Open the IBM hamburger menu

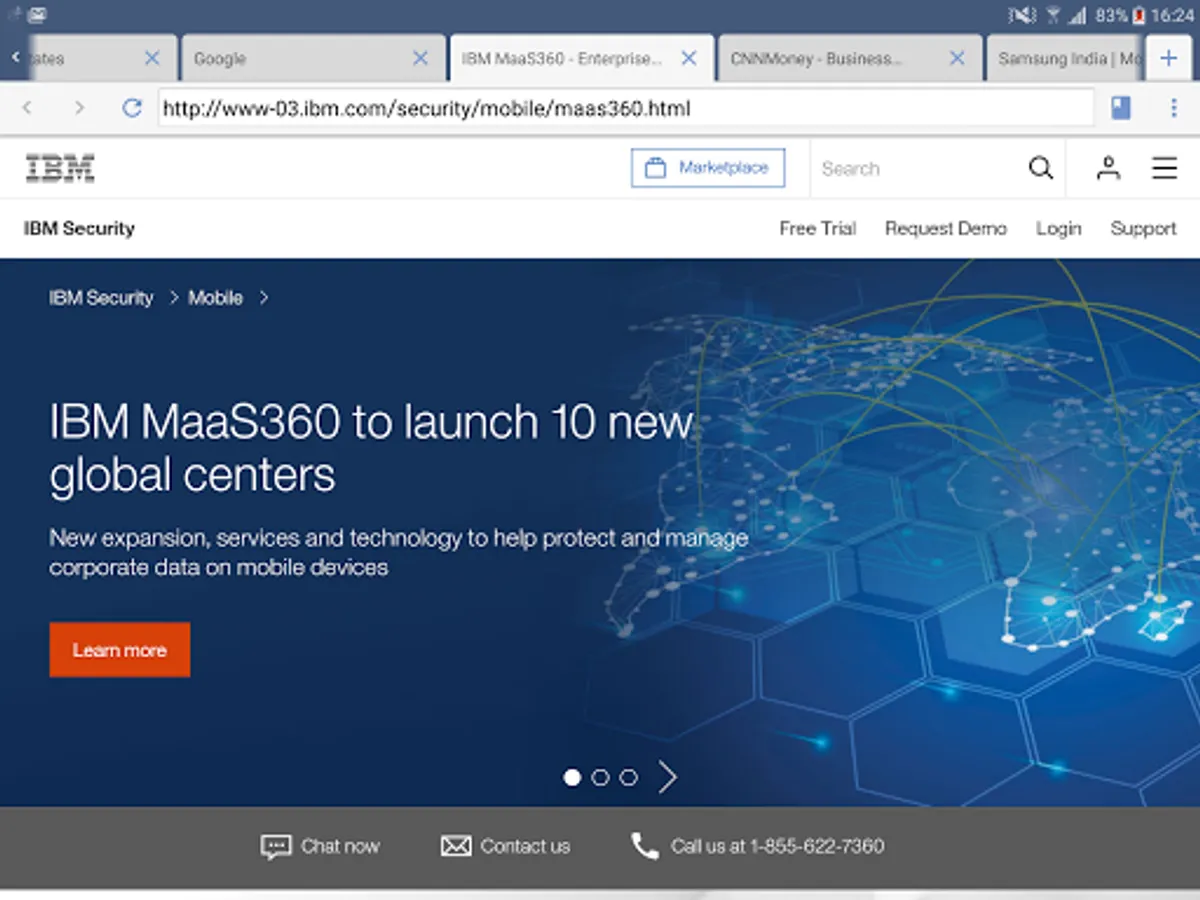coord(1164,168)
